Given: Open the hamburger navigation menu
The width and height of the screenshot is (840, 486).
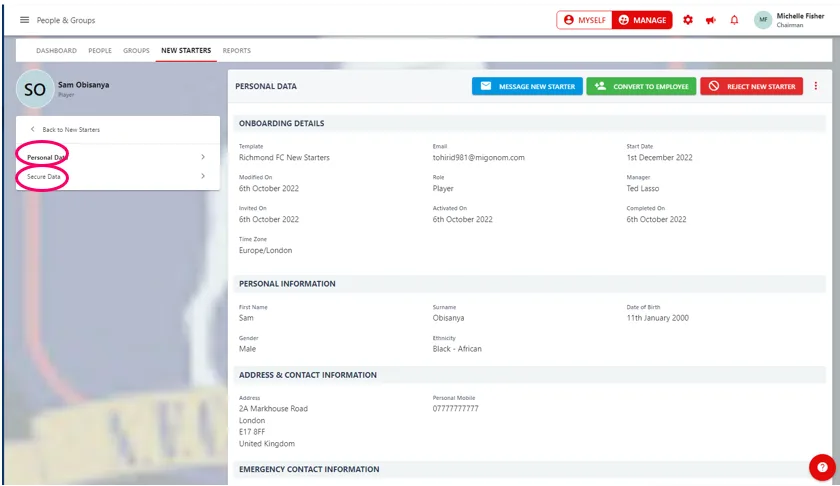Looking at the screenshot, I should click(x=25, y=20).
